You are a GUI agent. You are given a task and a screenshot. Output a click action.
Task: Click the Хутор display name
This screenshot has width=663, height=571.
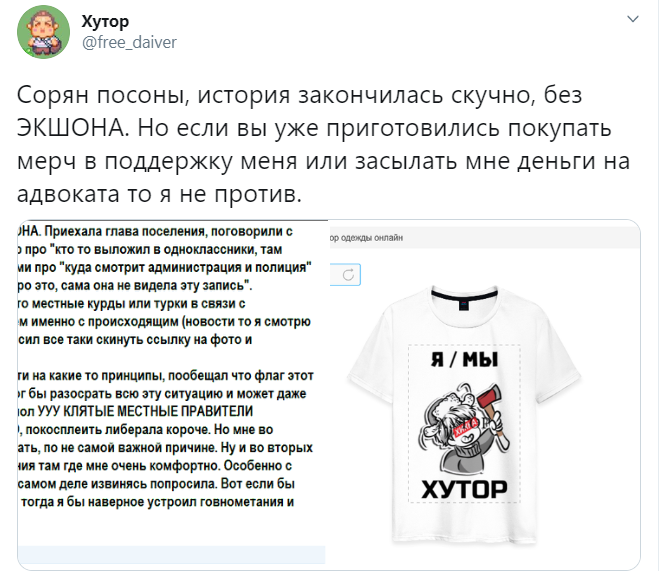click(105, 21)
